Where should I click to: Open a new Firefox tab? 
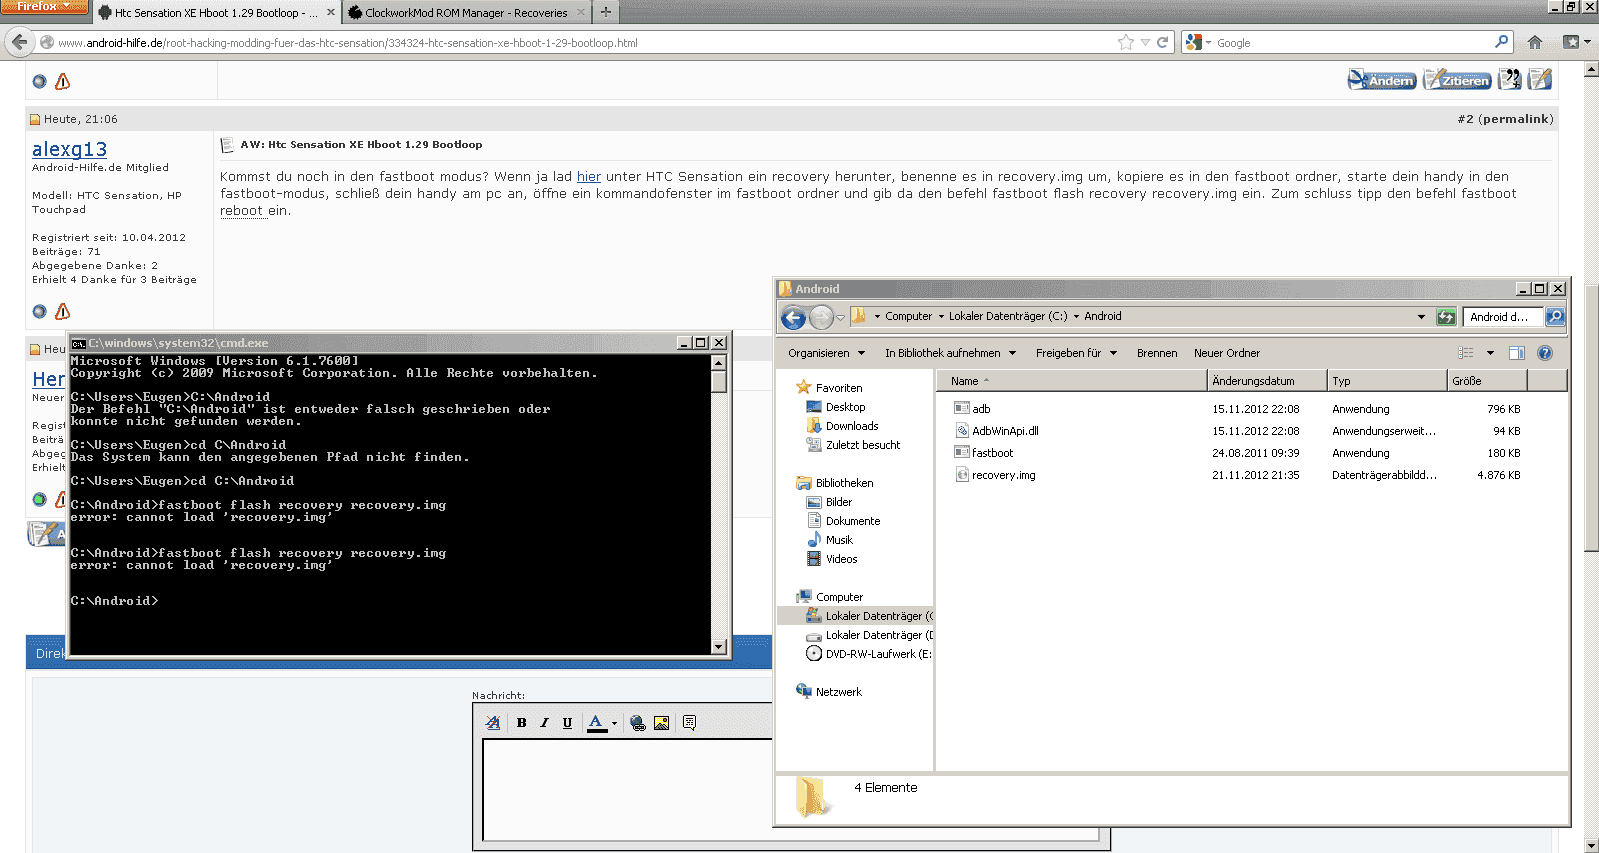point(605,12)
